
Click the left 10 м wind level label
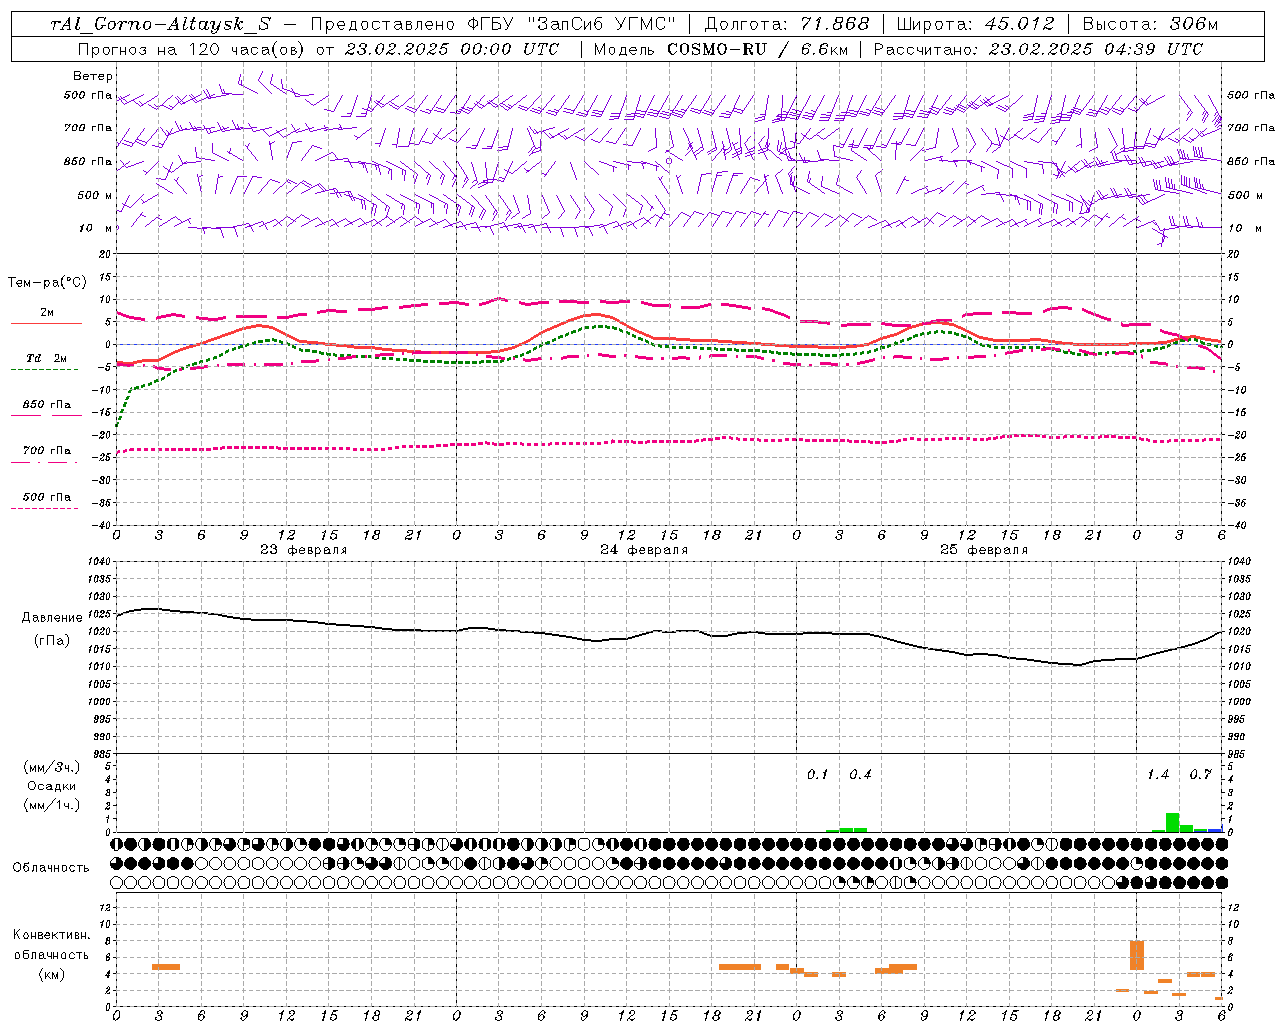96,229
